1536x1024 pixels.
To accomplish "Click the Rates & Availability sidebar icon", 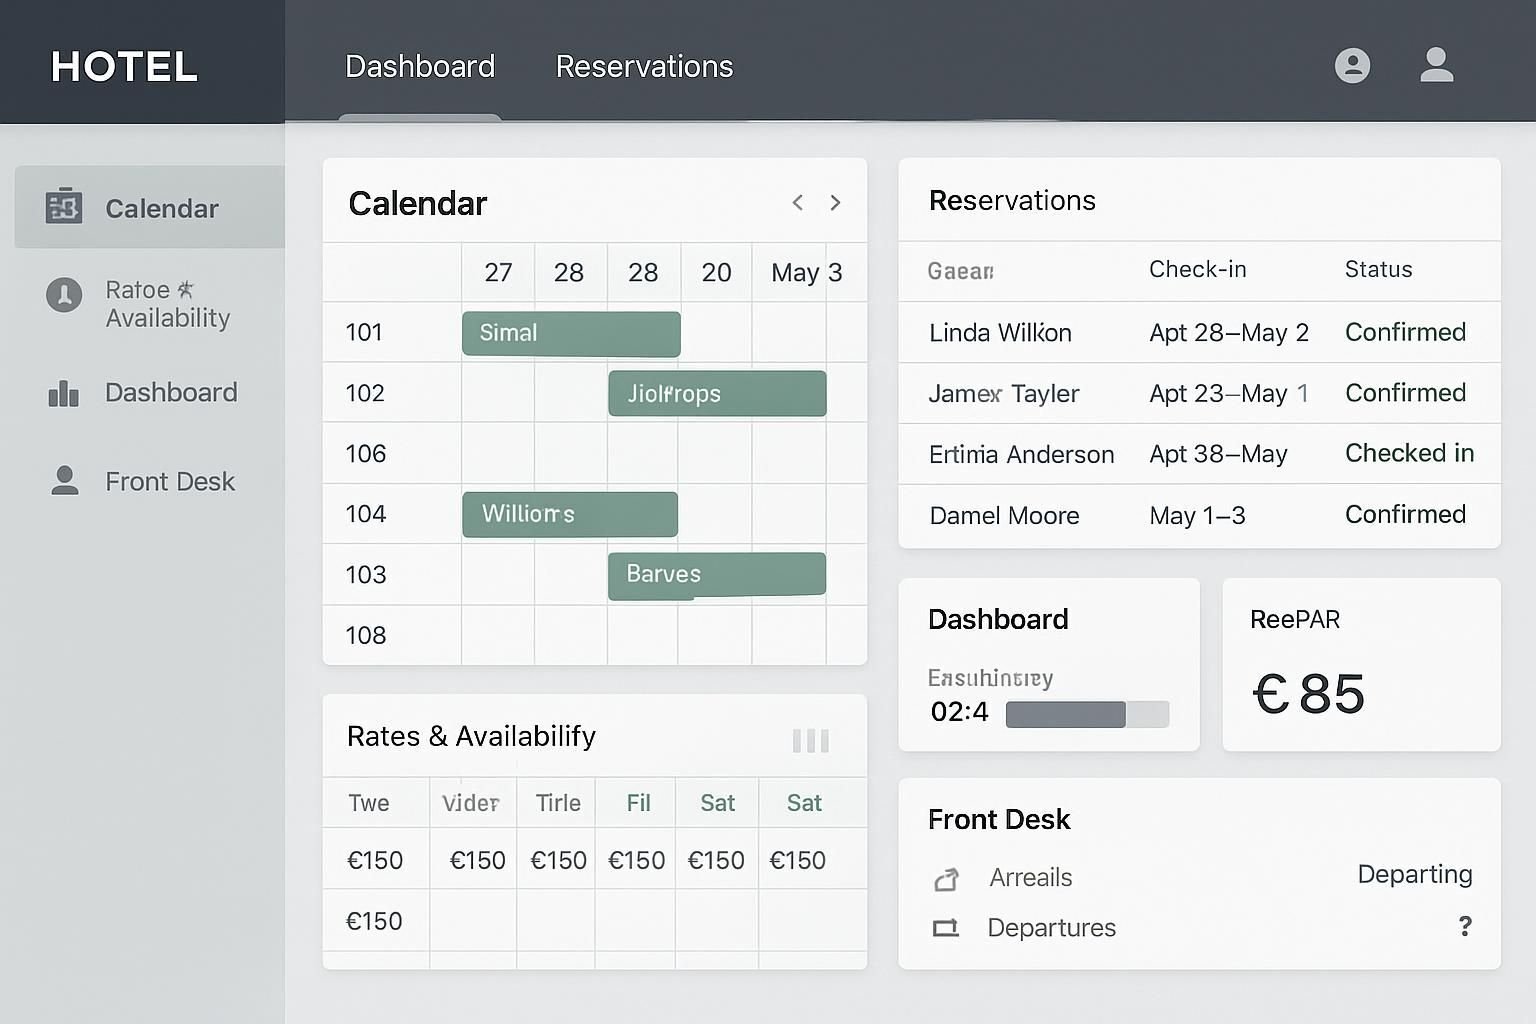I will [64, 295].
